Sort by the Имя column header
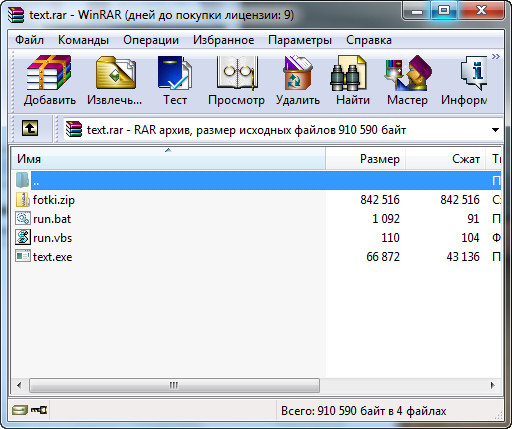 (168, 159)
